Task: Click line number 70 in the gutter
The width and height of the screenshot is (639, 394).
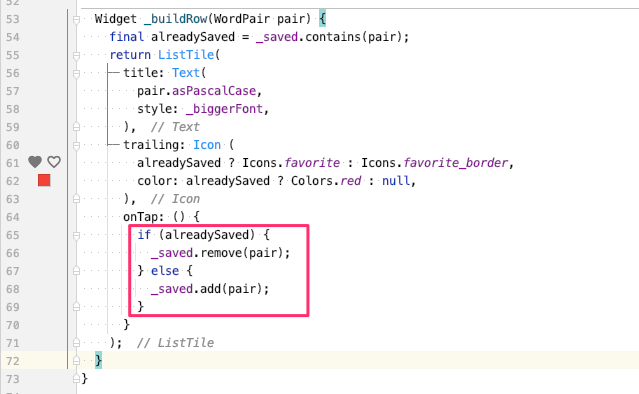Action: coord(13,325)
